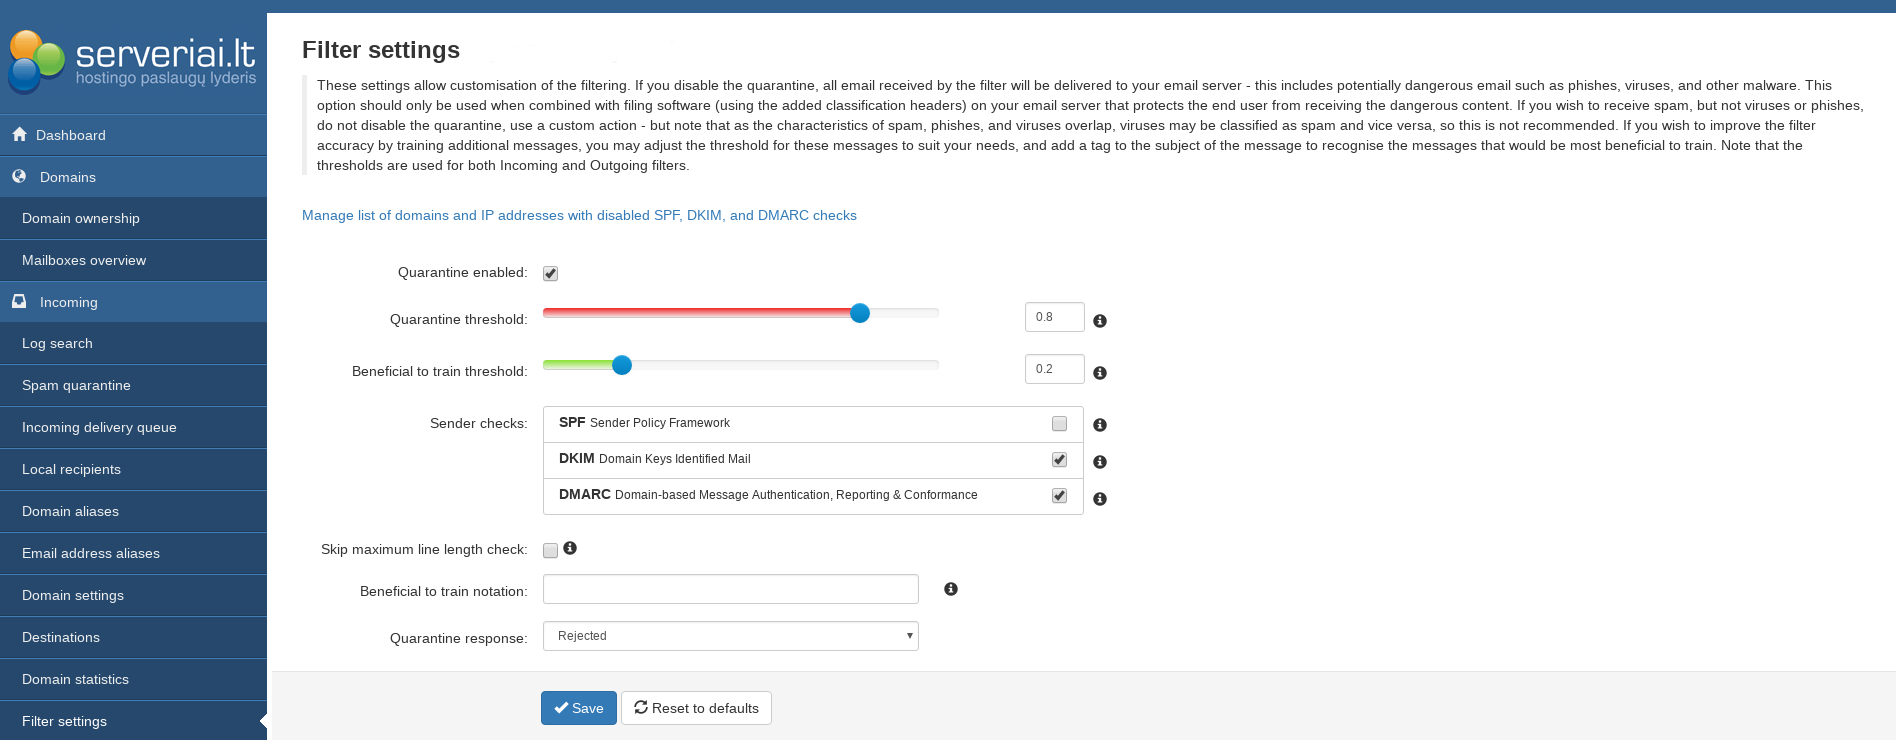Click the info icon beside Quarantine threshold
The image size is (1896, 740).
coord(1099,321)
